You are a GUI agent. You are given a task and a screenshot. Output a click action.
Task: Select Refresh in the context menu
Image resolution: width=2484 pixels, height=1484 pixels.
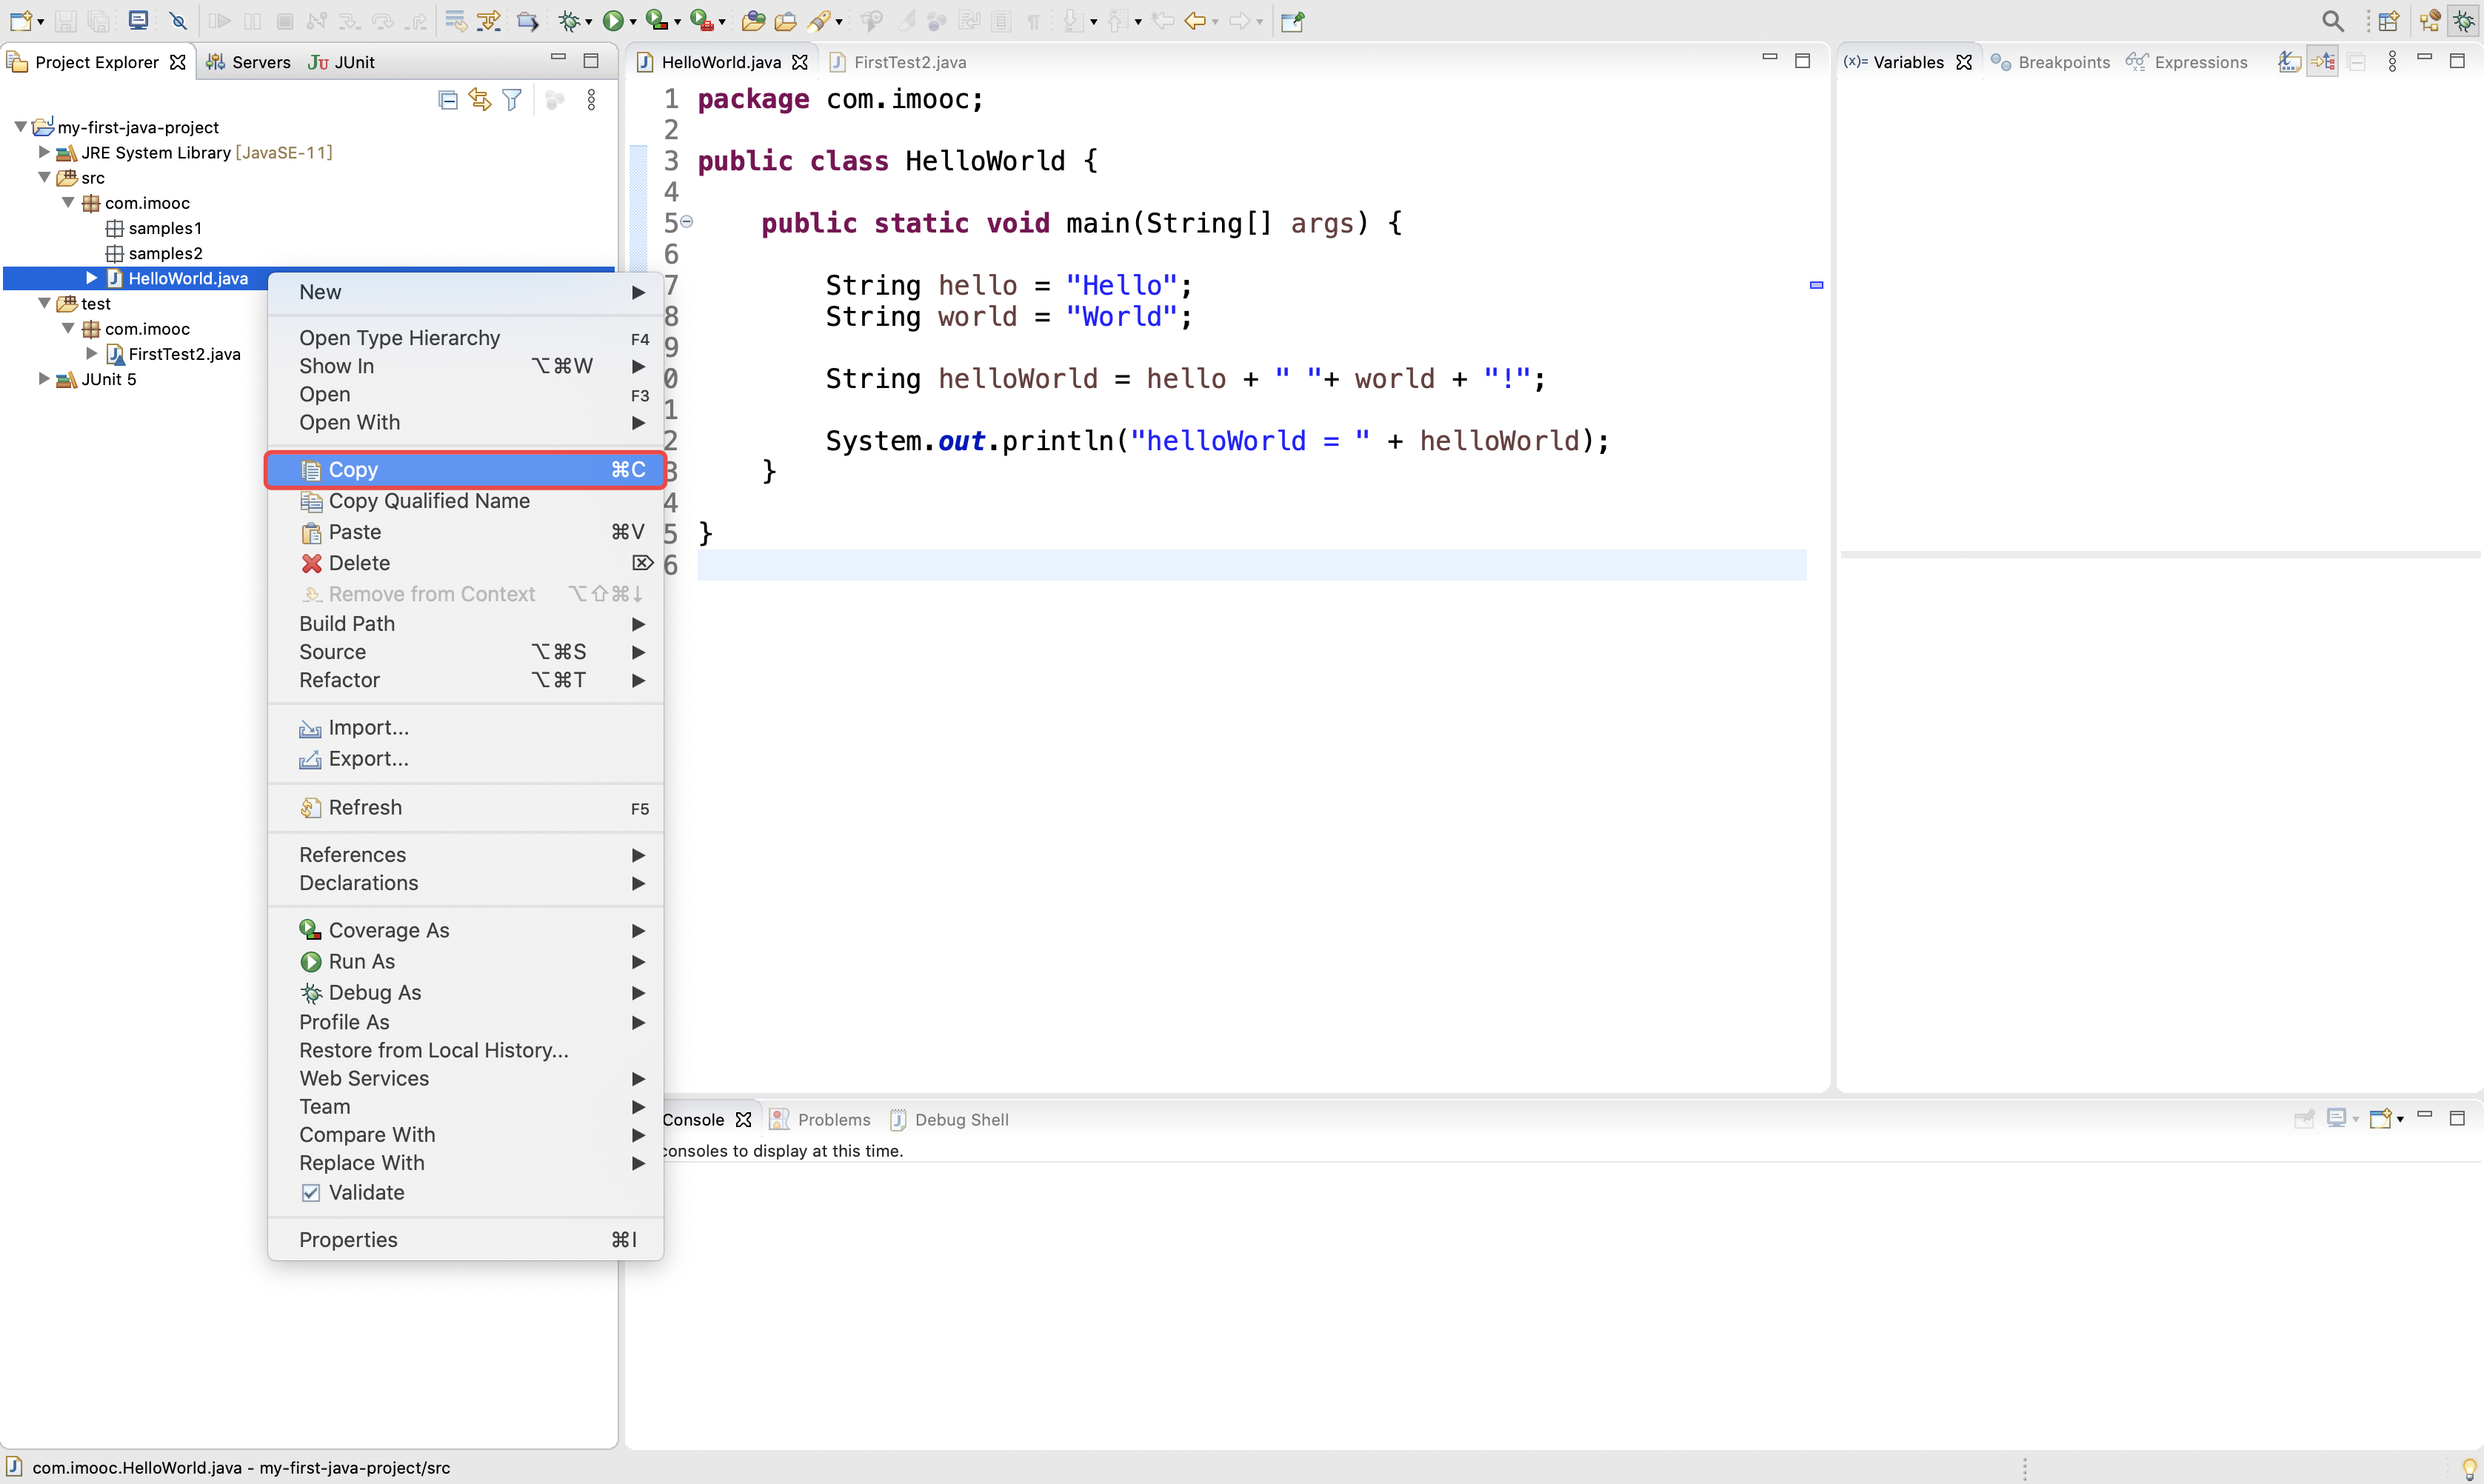point(466,807)
